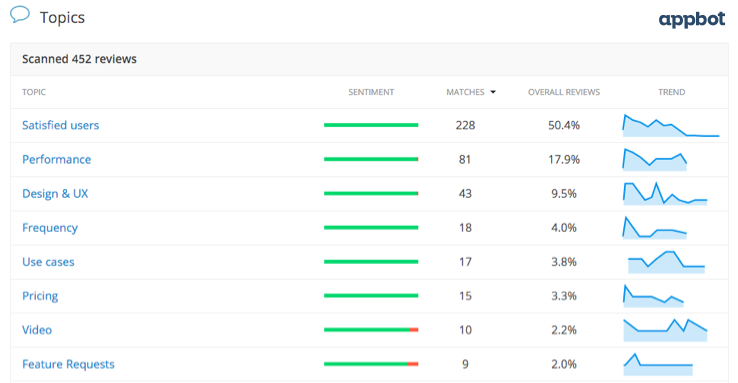Screen dimensions: 738x383
Task: Click the 3.8% overall reviews value
Action: pos(564,262)
